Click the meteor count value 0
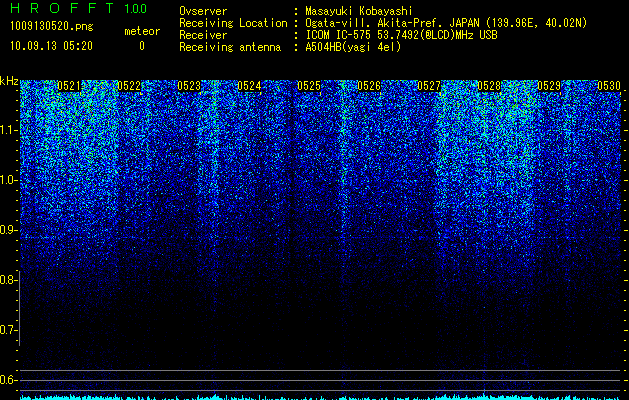The height and width of the screenshot is (400, 629). pyautogui.click(x=142, y=46)
